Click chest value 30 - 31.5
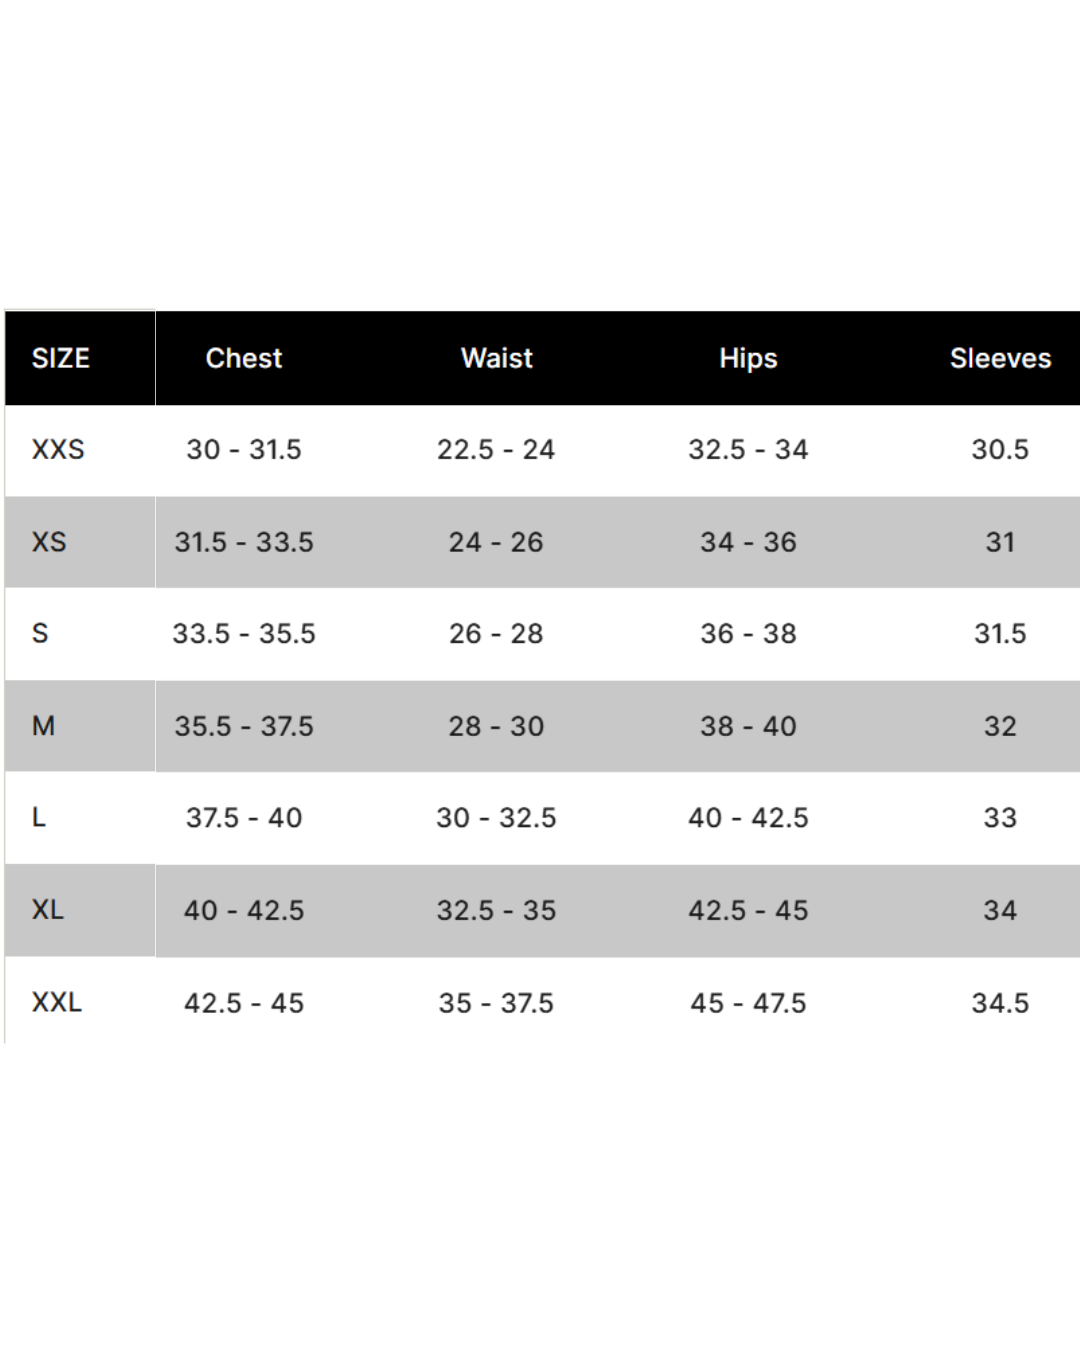Image resolution: width=1080 pixels, height=1350 pixels. 244,449
